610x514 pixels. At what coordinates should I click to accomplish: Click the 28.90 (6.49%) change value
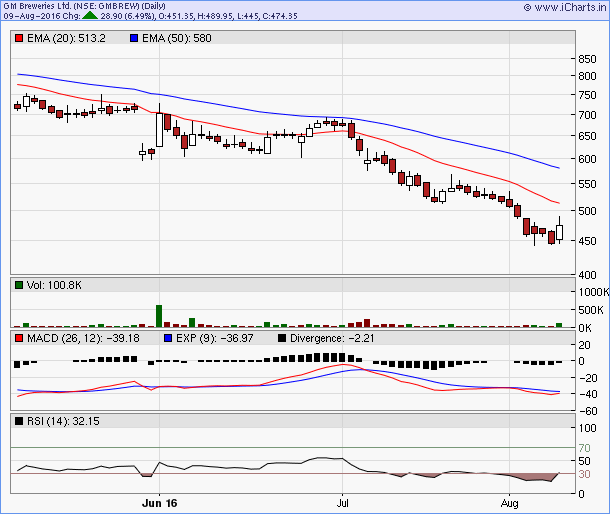pos(128,16)
